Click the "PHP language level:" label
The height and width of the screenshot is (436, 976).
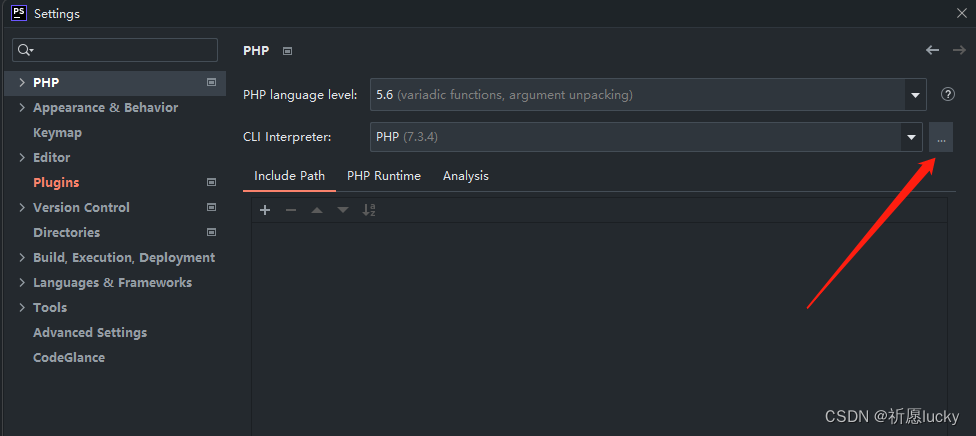click(301, 95)
